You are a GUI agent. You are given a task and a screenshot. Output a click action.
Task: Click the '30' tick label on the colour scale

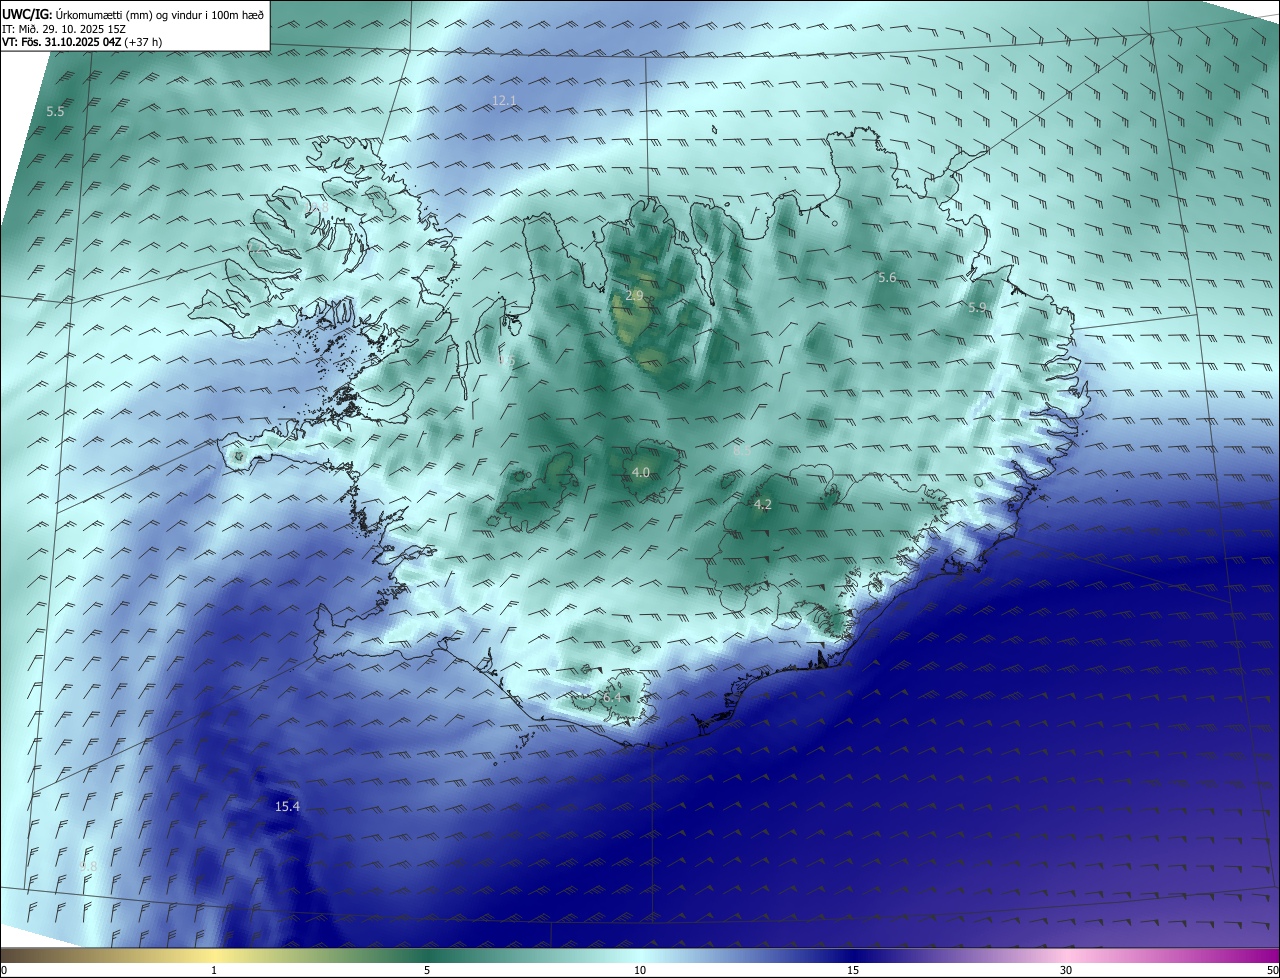[1066, 970]
